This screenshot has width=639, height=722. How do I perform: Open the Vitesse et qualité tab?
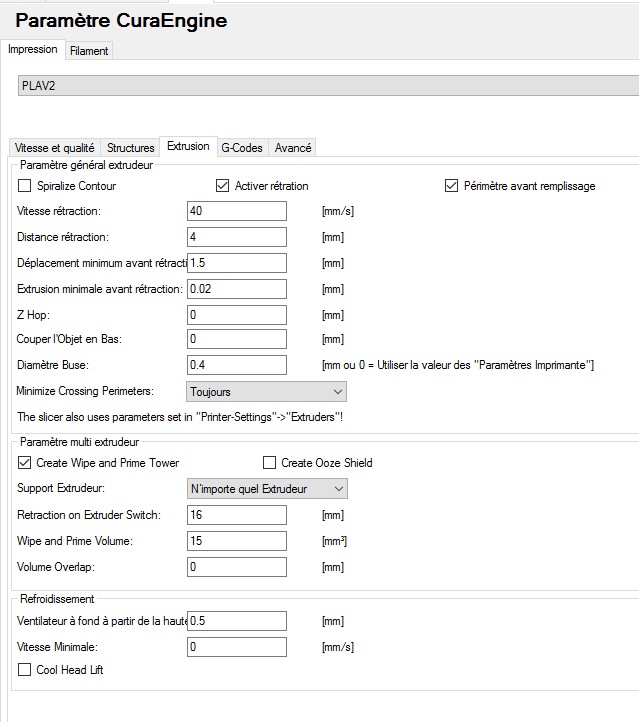[55, 147]
